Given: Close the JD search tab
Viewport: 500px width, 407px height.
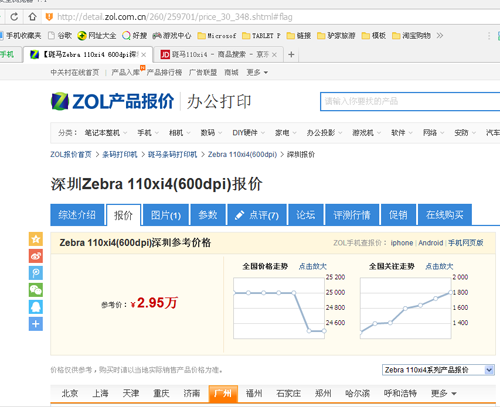Looking at the screenshot, I should coord(274,55).
